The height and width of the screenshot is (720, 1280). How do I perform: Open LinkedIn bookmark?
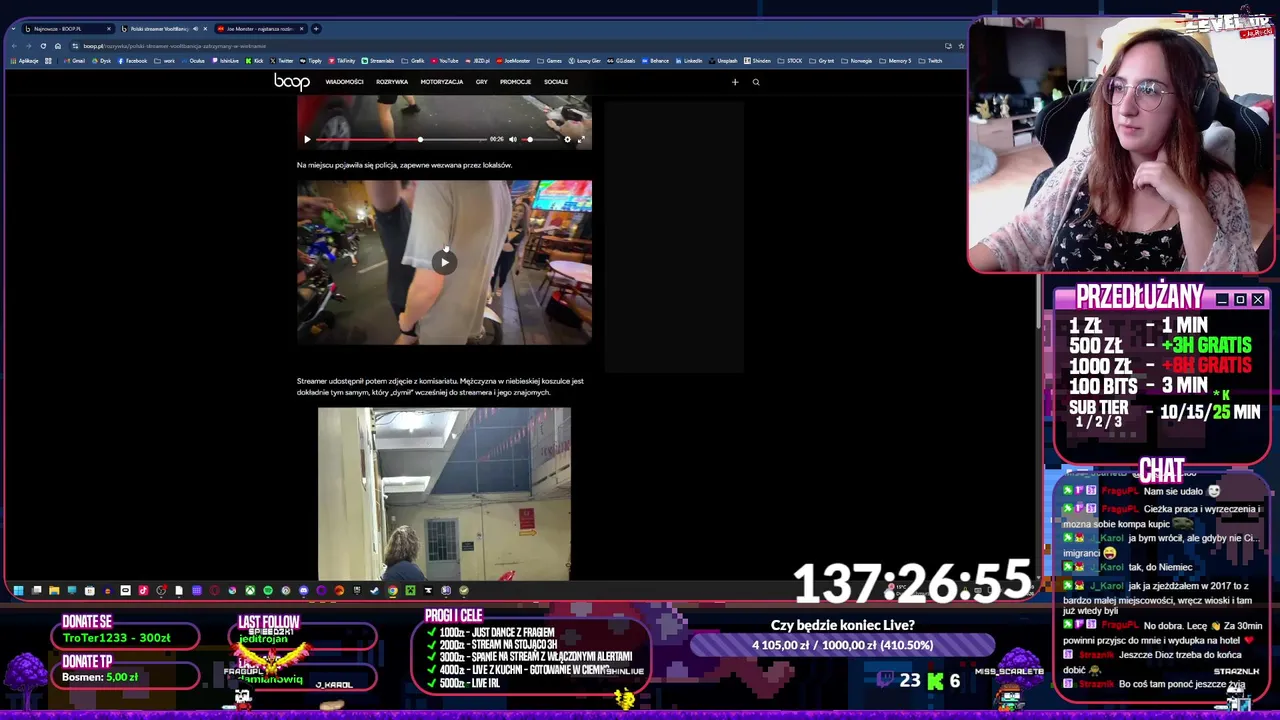[x=689, y=61]
